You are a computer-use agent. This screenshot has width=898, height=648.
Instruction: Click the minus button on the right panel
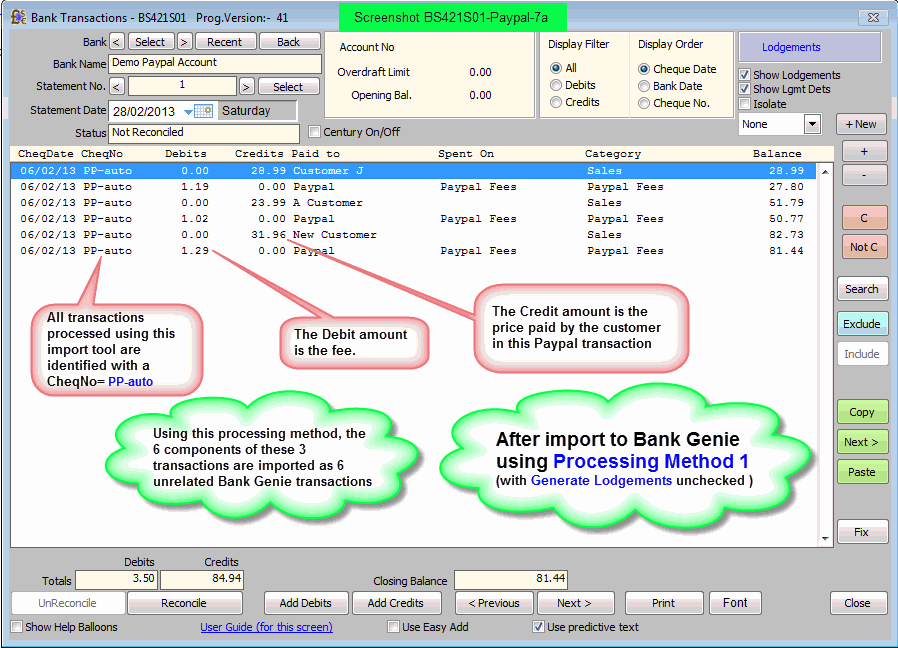864,175
